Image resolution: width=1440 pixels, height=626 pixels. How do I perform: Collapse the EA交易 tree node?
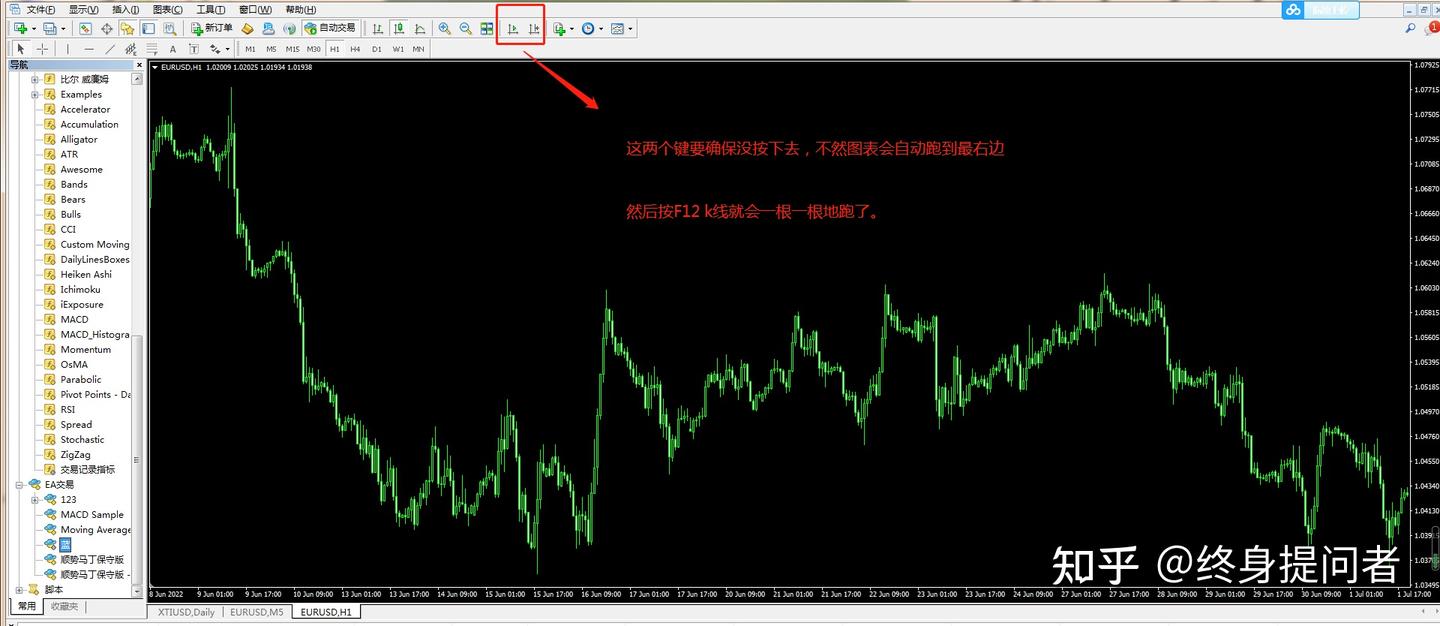19,484
